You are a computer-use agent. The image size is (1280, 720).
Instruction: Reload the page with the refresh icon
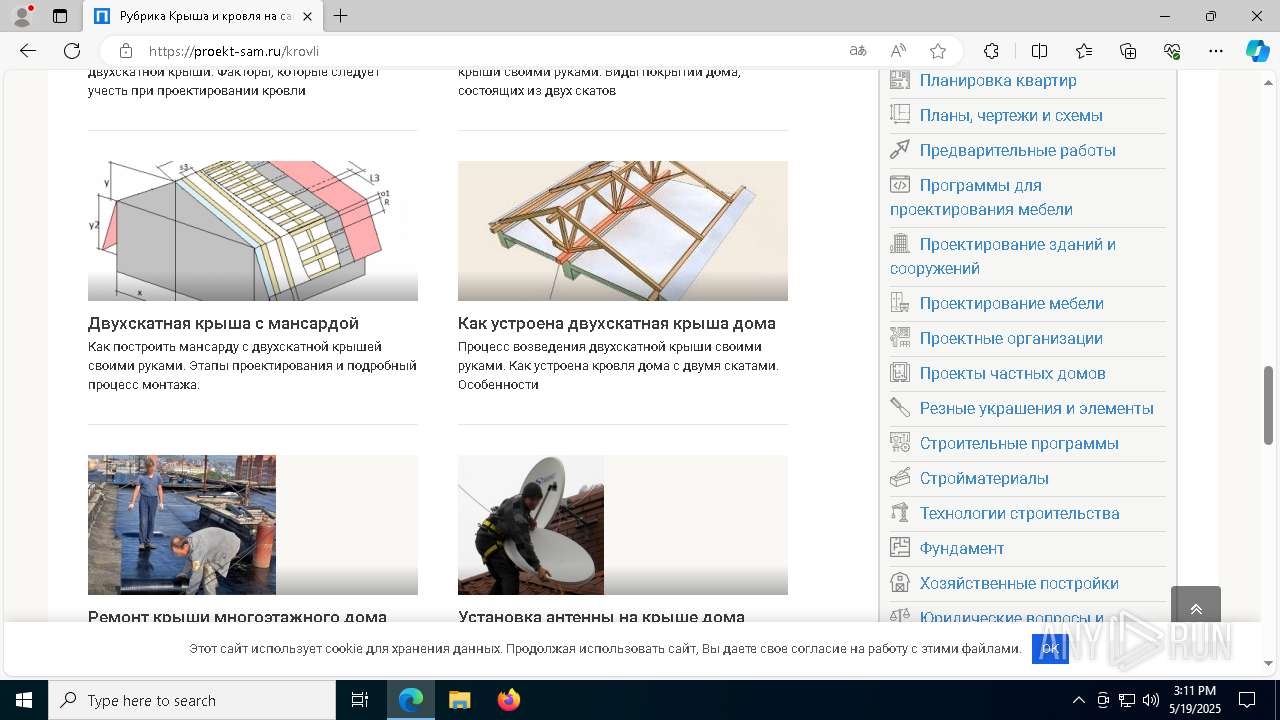72,51
